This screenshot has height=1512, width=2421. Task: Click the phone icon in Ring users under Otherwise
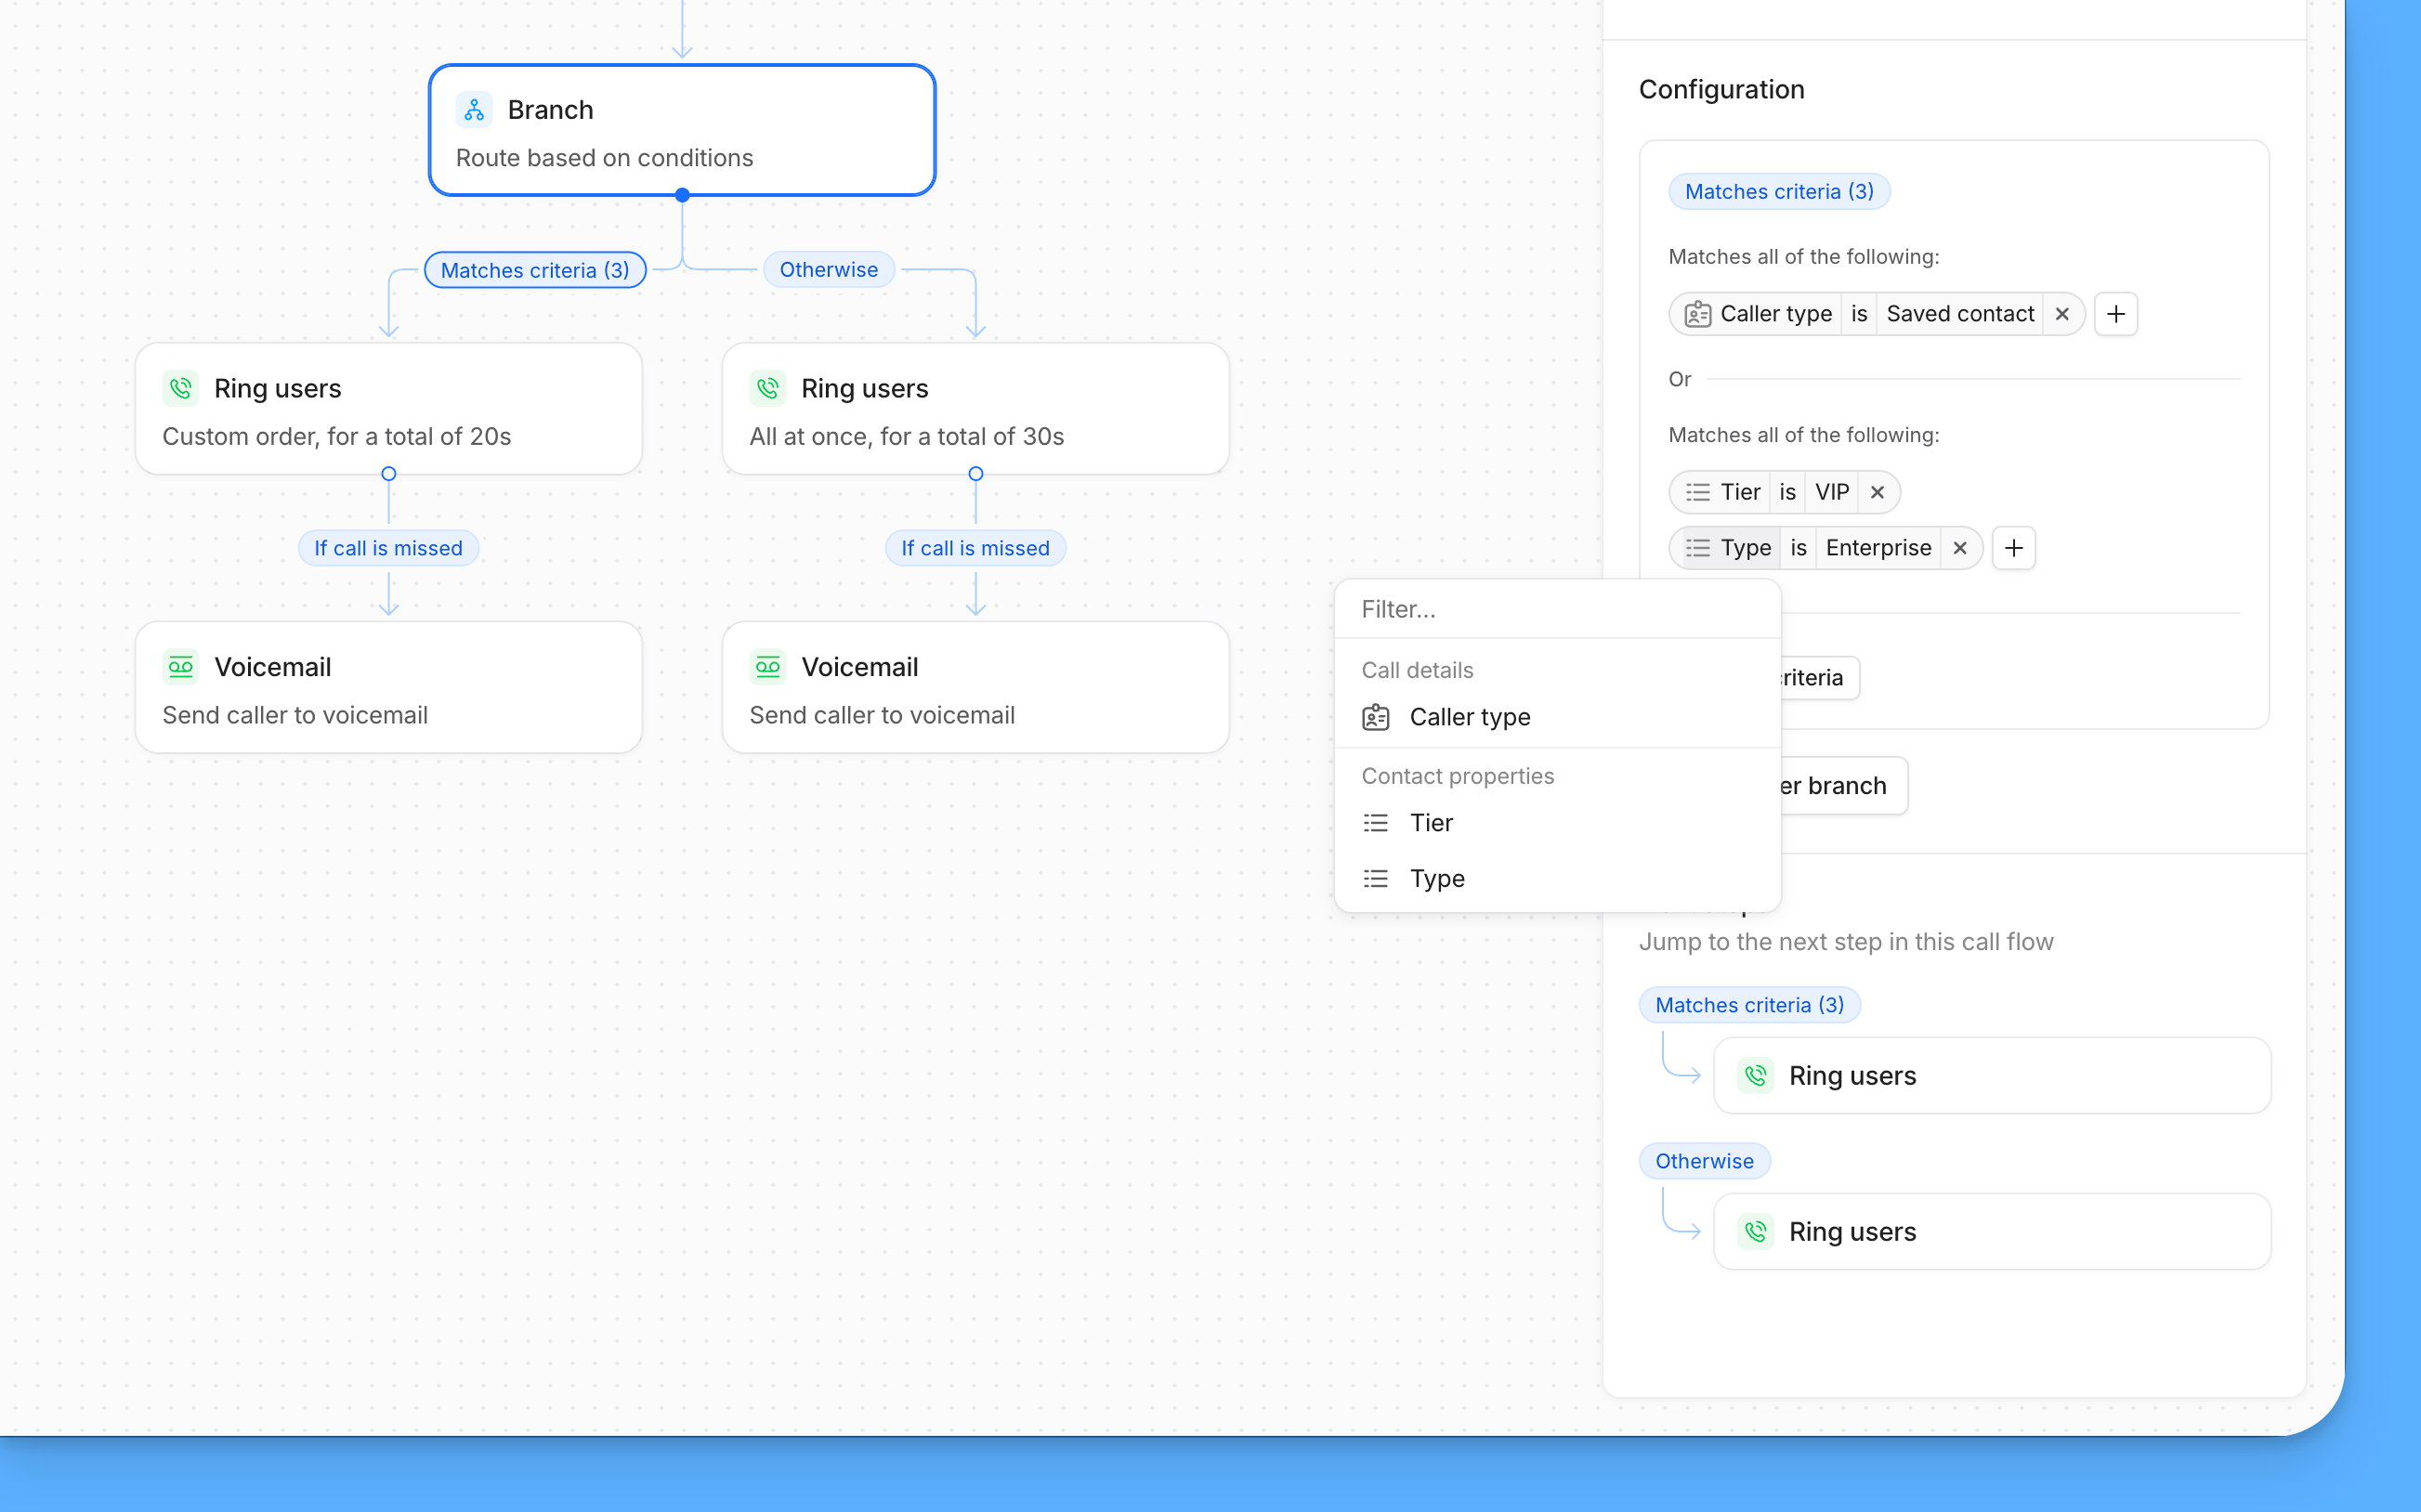coord(1756,1232)
